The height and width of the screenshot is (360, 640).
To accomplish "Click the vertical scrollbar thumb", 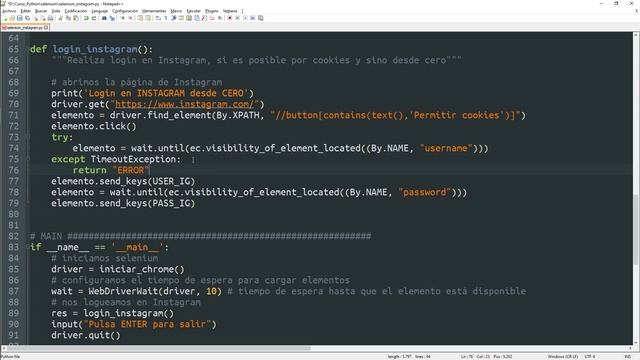I will 636,229.
